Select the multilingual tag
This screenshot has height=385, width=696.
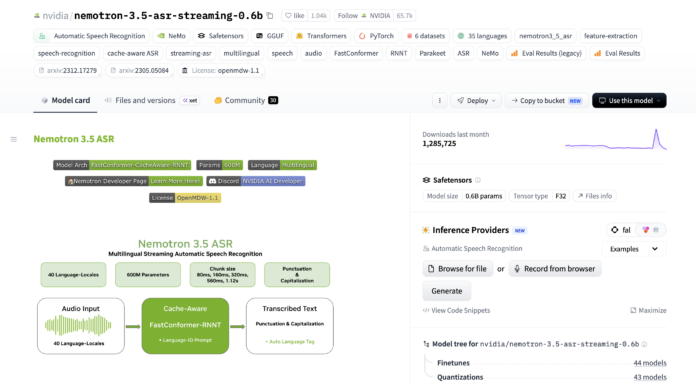tap(241, 53)
